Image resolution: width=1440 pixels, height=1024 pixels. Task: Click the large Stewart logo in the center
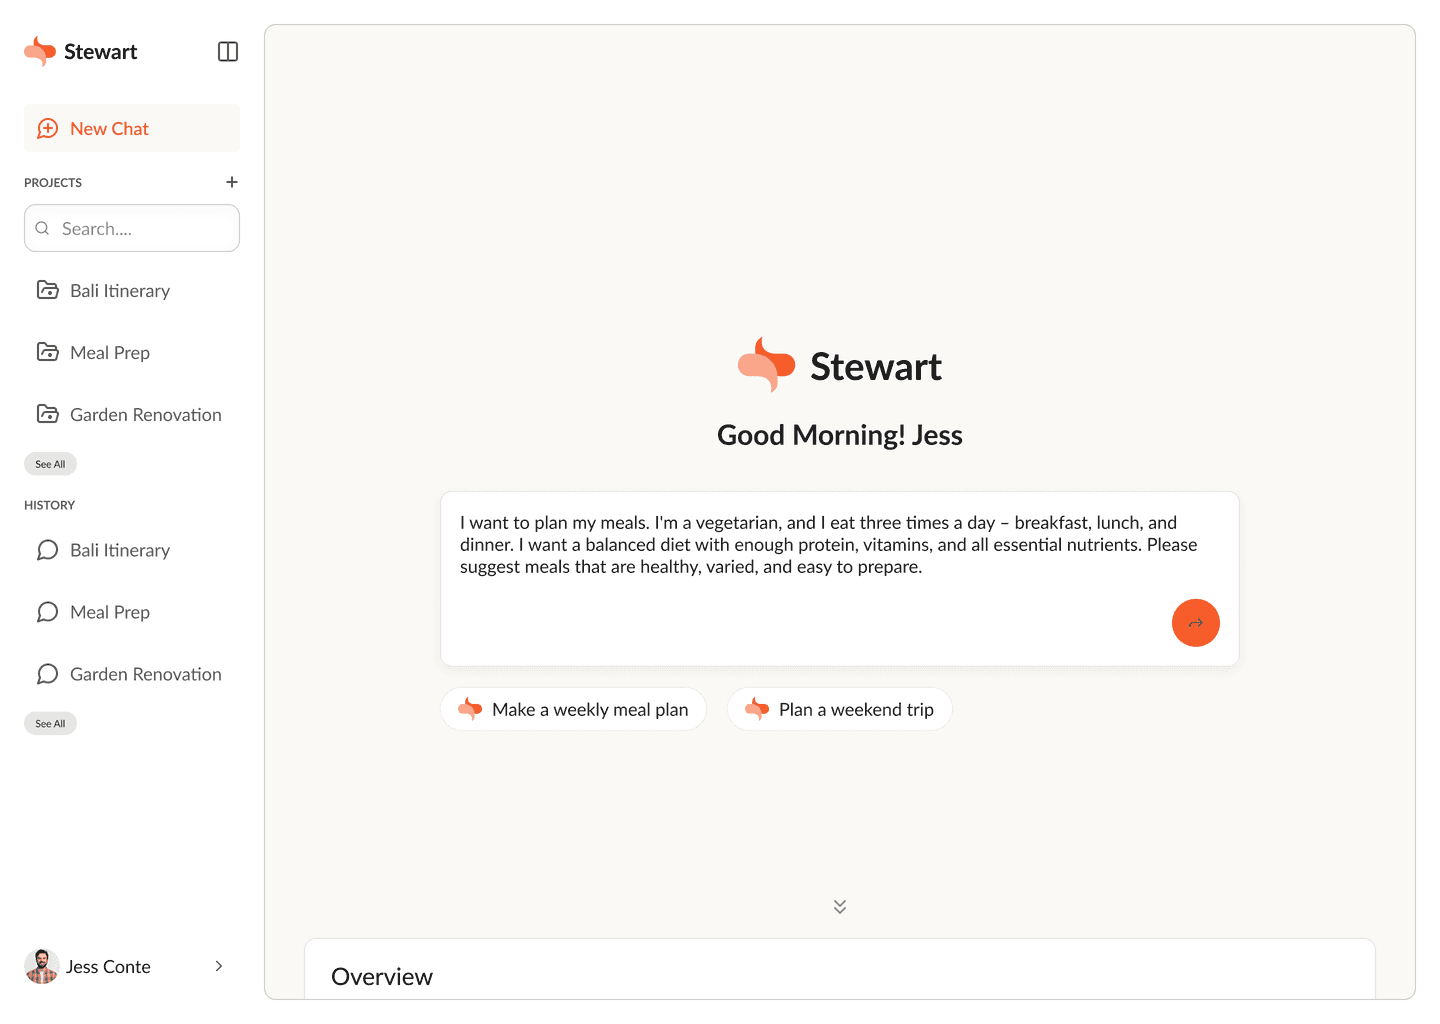[x=840, y=366]
